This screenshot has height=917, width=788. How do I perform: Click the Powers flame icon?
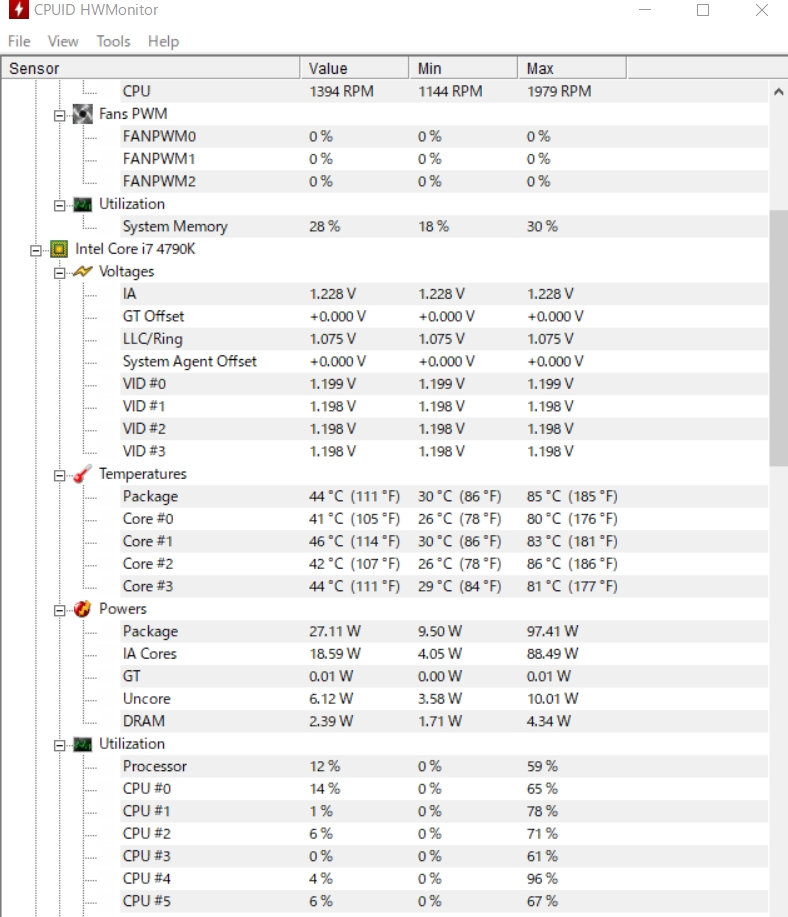[83, 609]
